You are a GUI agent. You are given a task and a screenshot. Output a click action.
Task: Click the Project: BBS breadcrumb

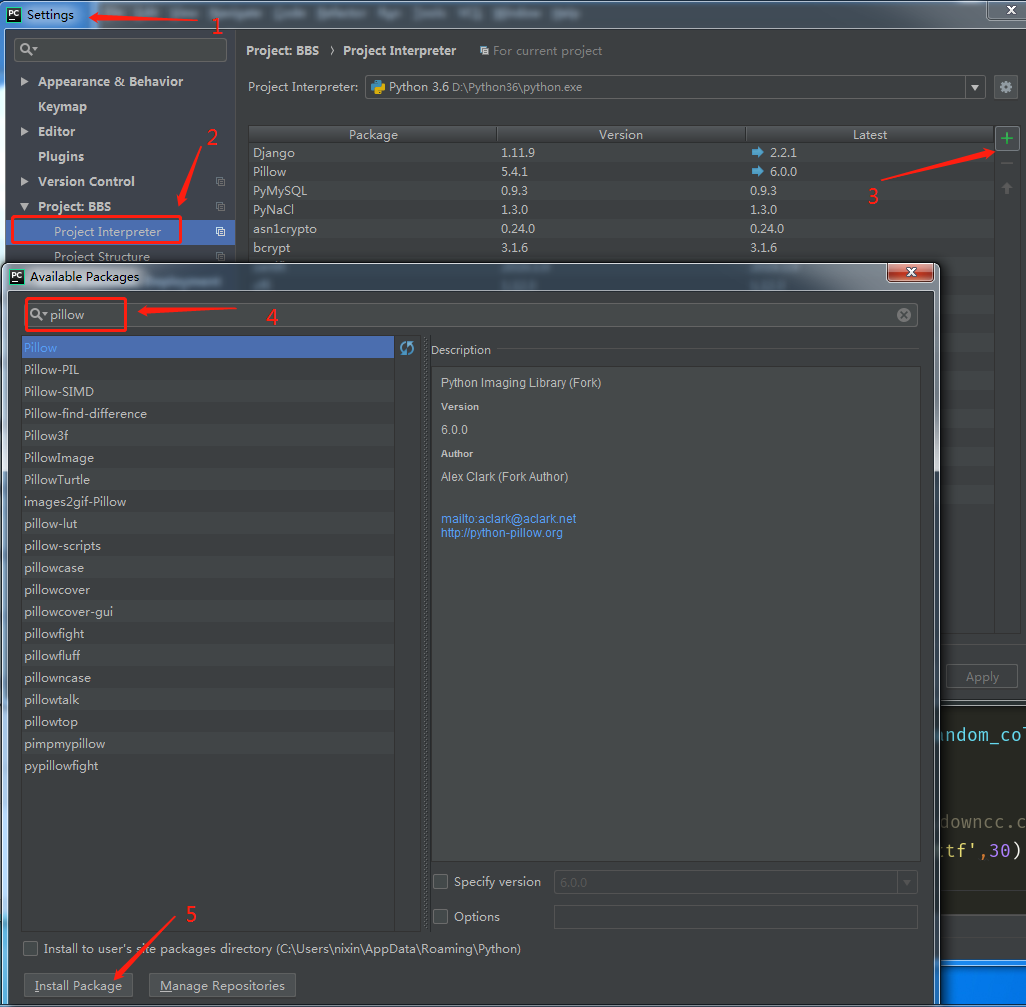coord(282,50)
